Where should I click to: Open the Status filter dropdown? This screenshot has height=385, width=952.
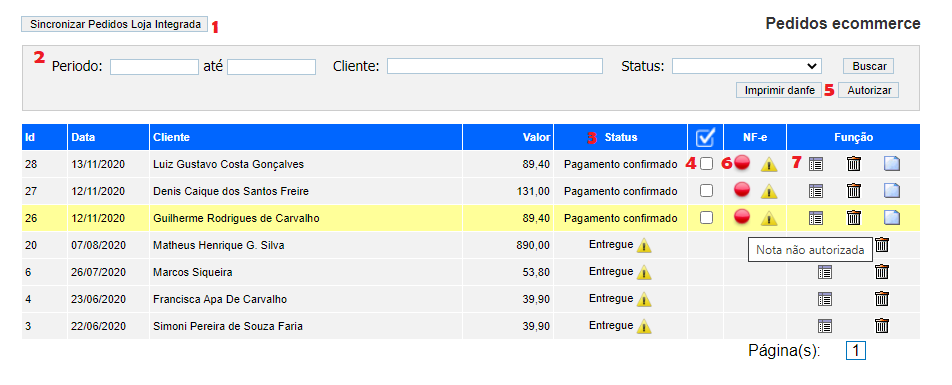coord(746,66)
